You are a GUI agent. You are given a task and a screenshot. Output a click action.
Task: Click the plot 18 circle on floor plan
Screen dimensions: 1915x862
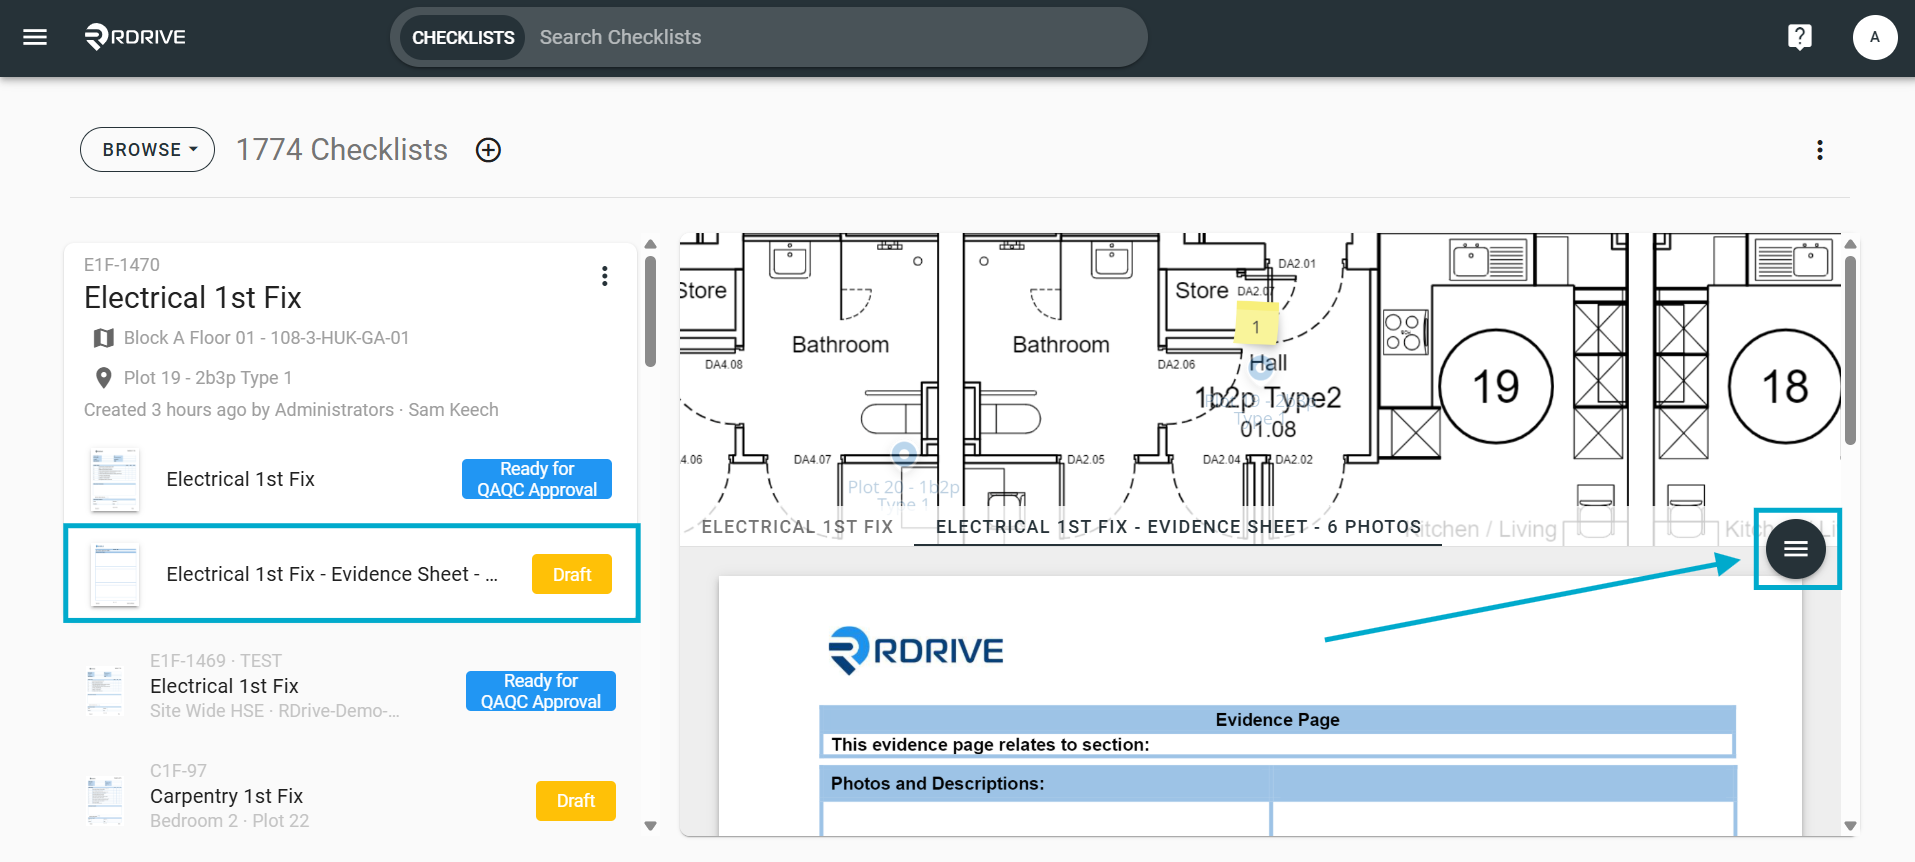[x=1784, y=386]
